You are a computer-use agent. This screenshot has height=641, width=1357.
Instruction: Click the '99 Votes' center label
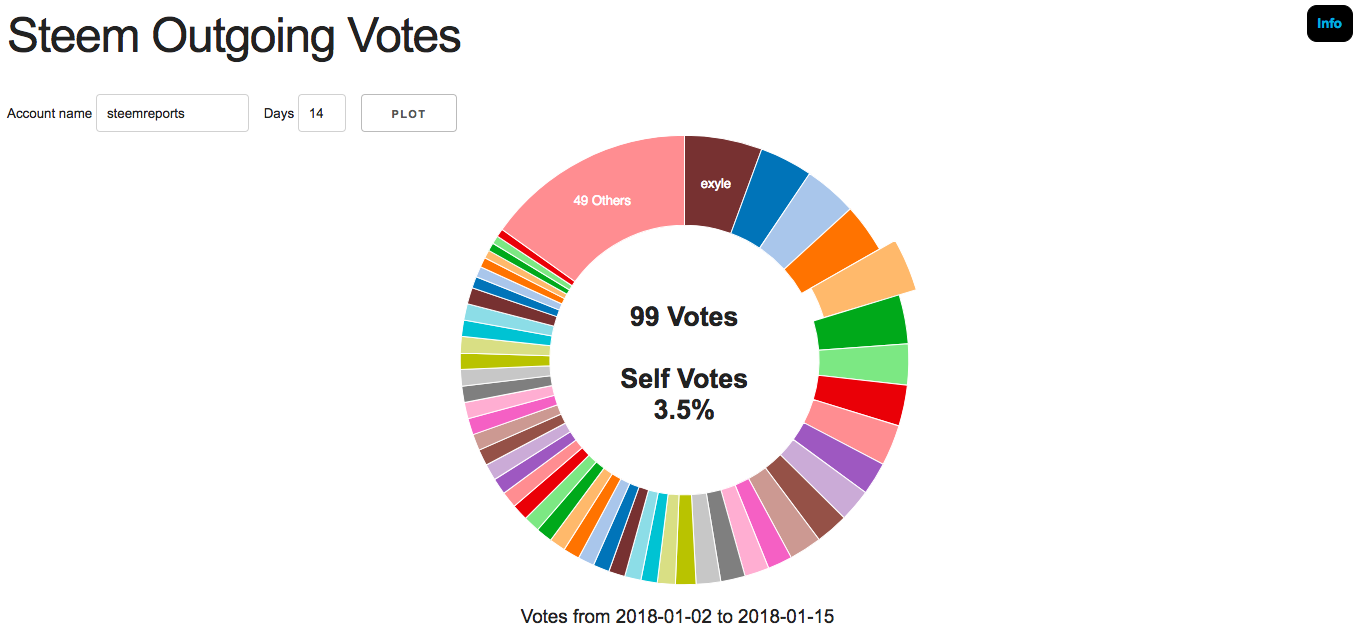coord(684,317)
